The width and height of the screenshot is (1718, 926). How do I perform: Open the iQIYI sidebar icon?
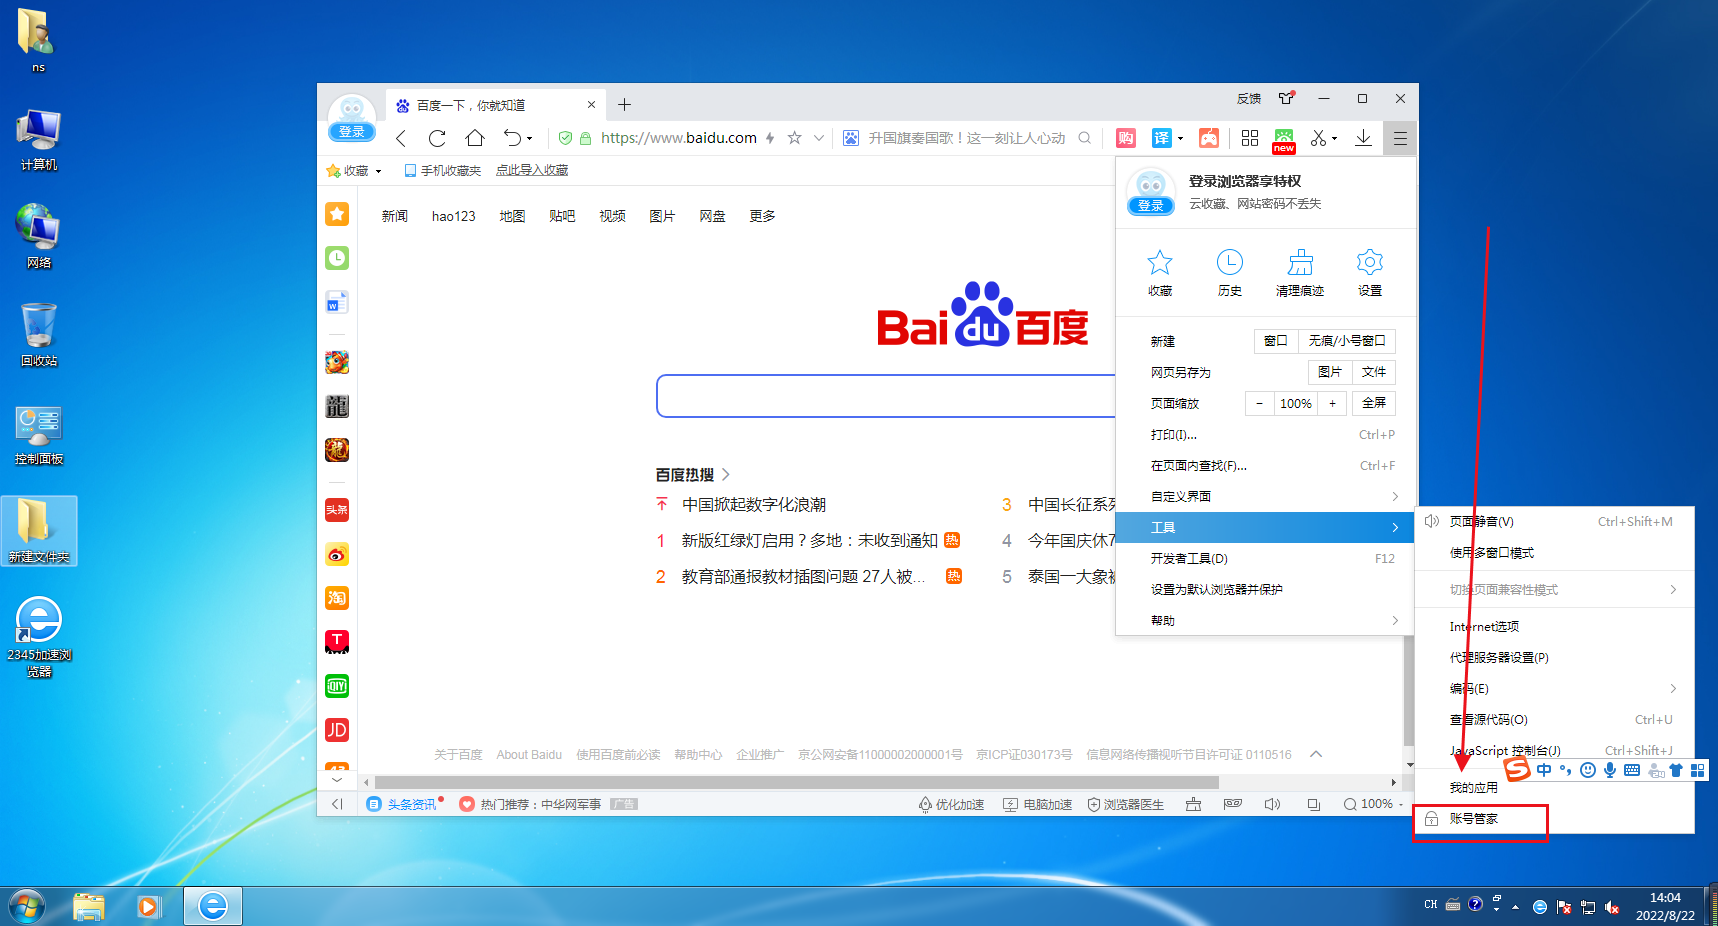coord(337,686)
